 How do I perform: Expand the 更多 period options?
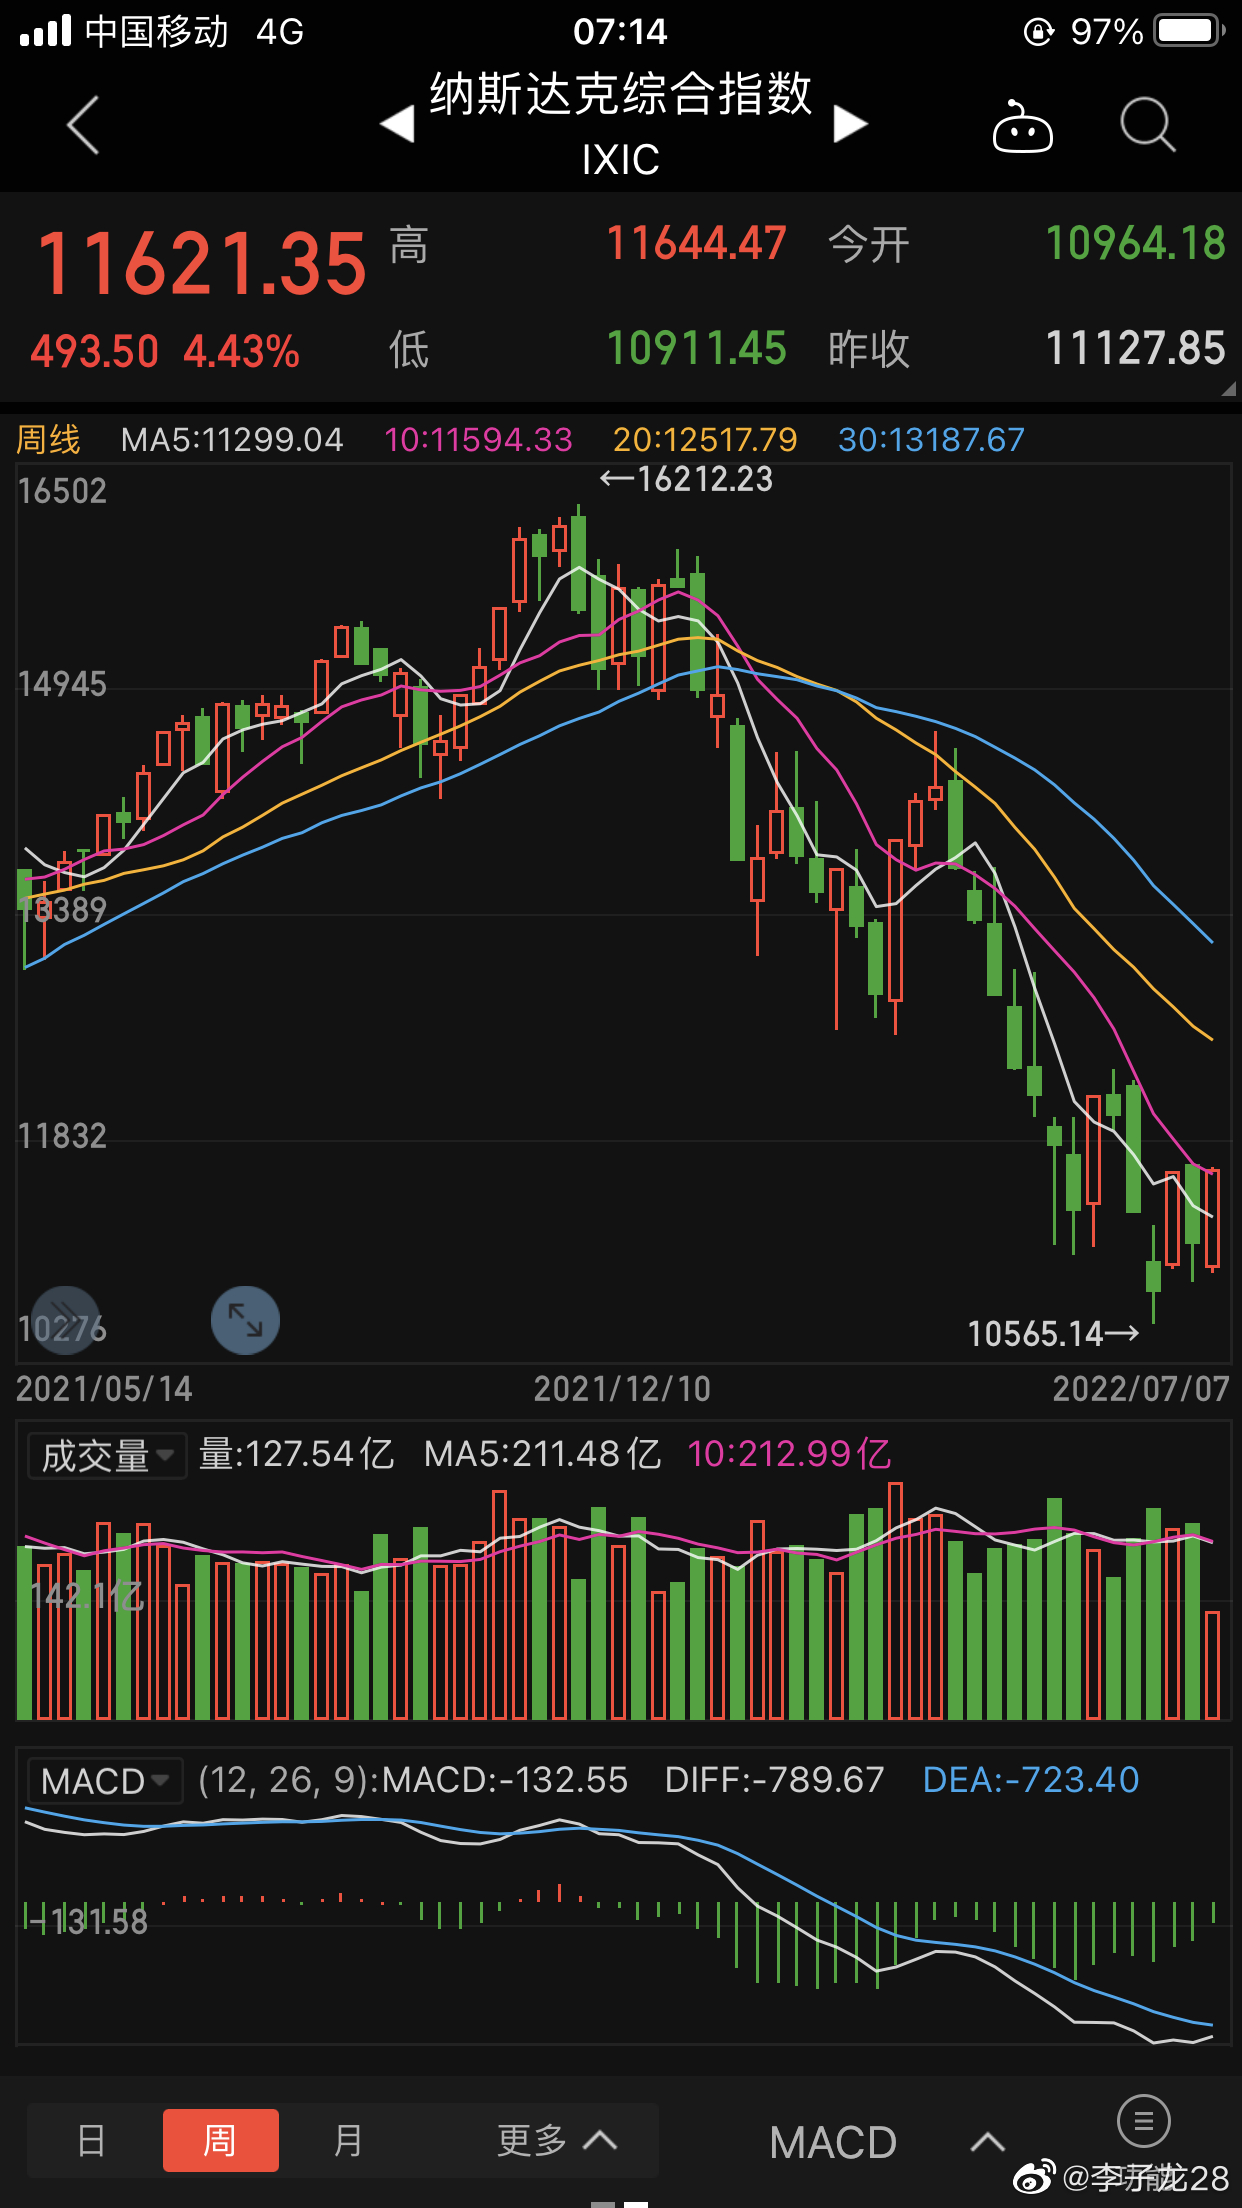pos(557,2140)
